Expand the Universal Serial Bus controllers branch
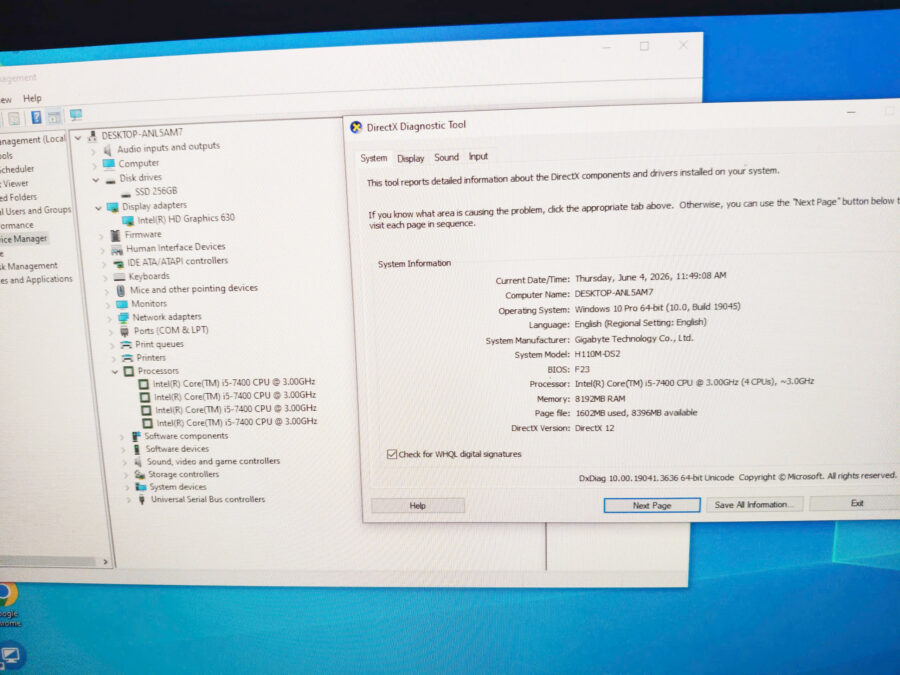The image size is (900, 675). [129, 501]
